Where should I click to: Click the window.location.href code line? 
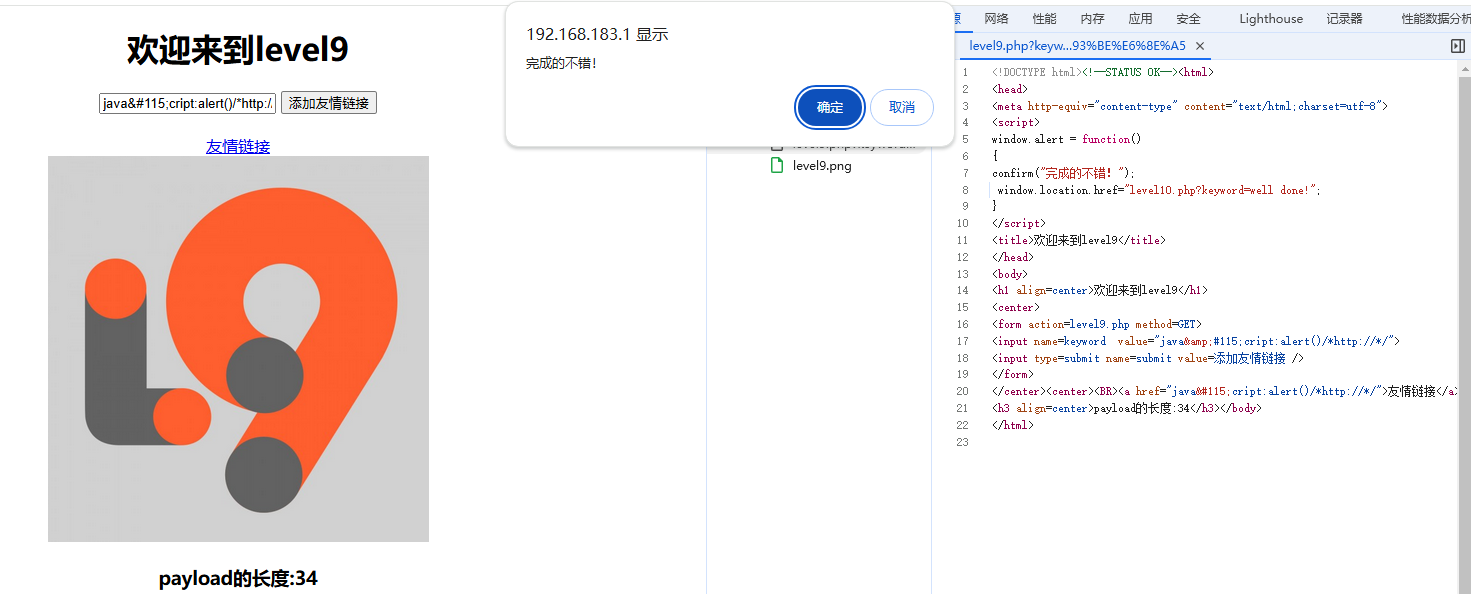(x=1159, y=190)
